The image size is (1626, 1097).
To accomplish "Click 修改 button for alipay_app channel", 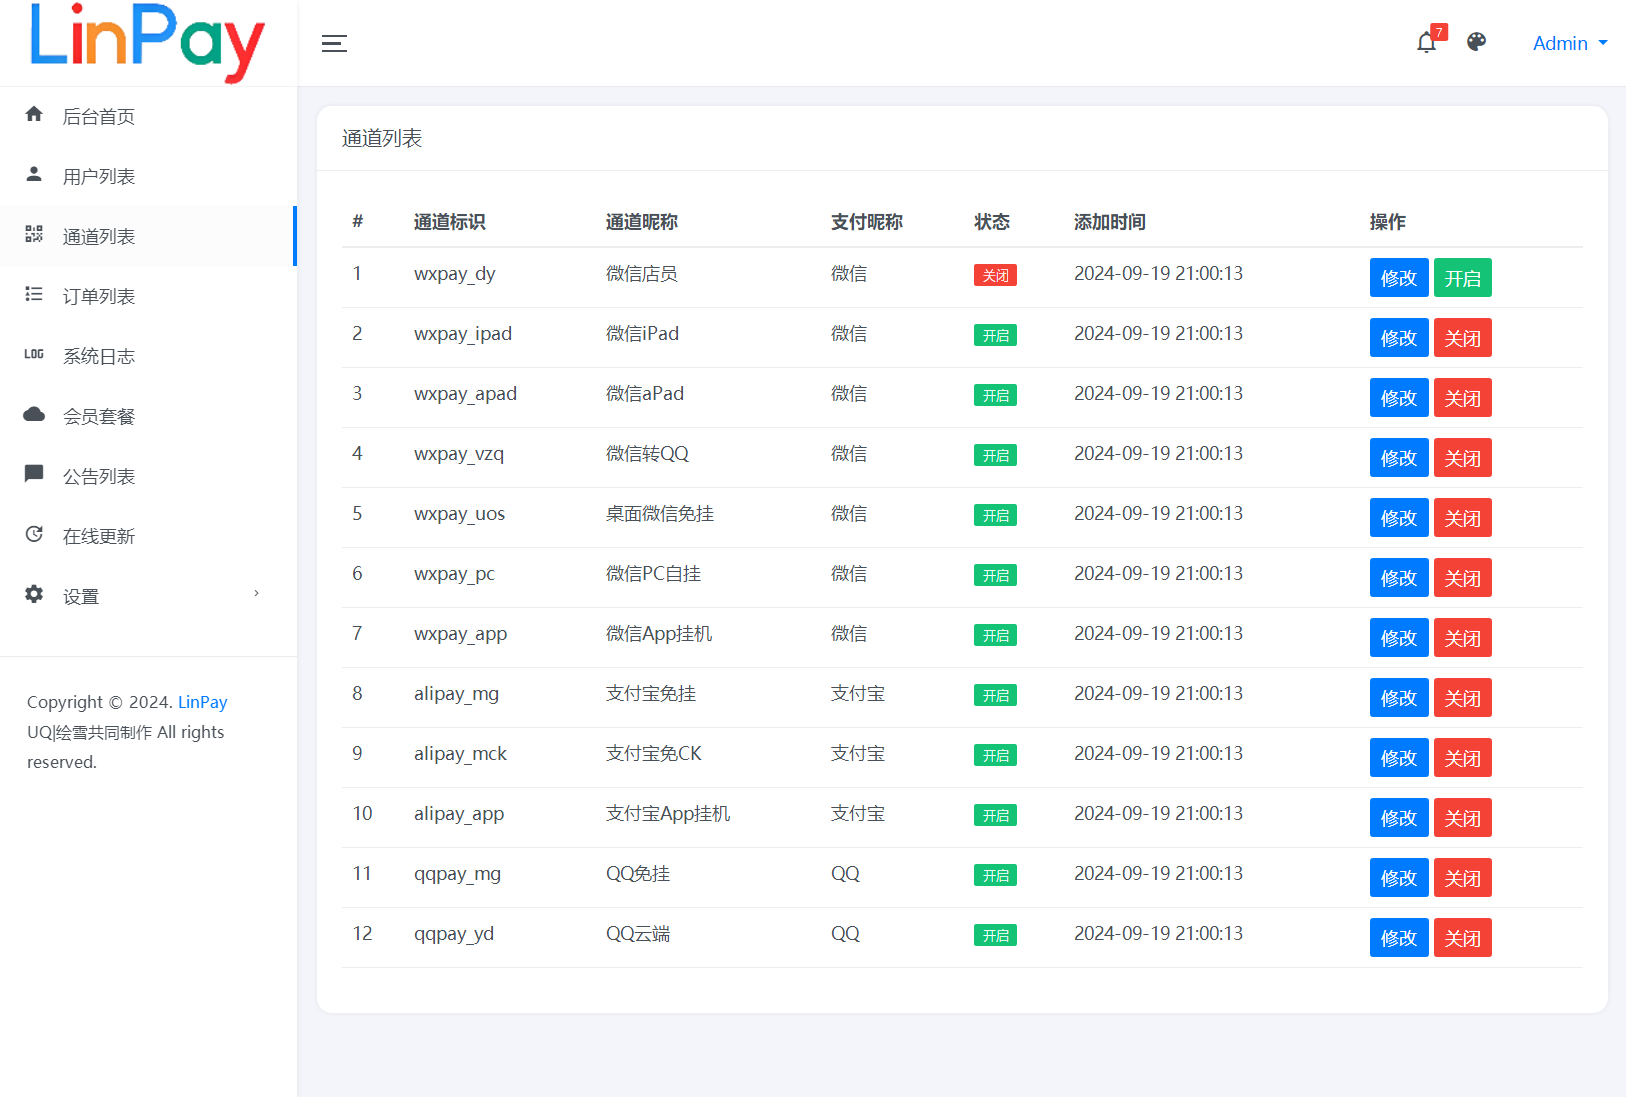I will [x=1398, y=817].
